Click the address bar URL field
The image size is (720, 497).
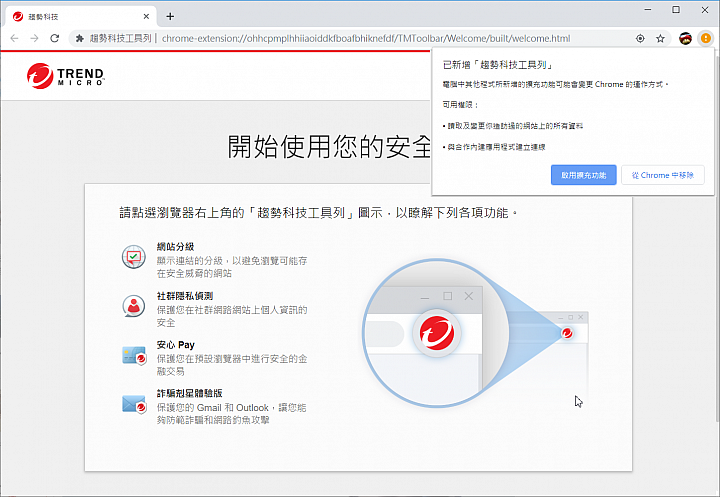[366, 39]
